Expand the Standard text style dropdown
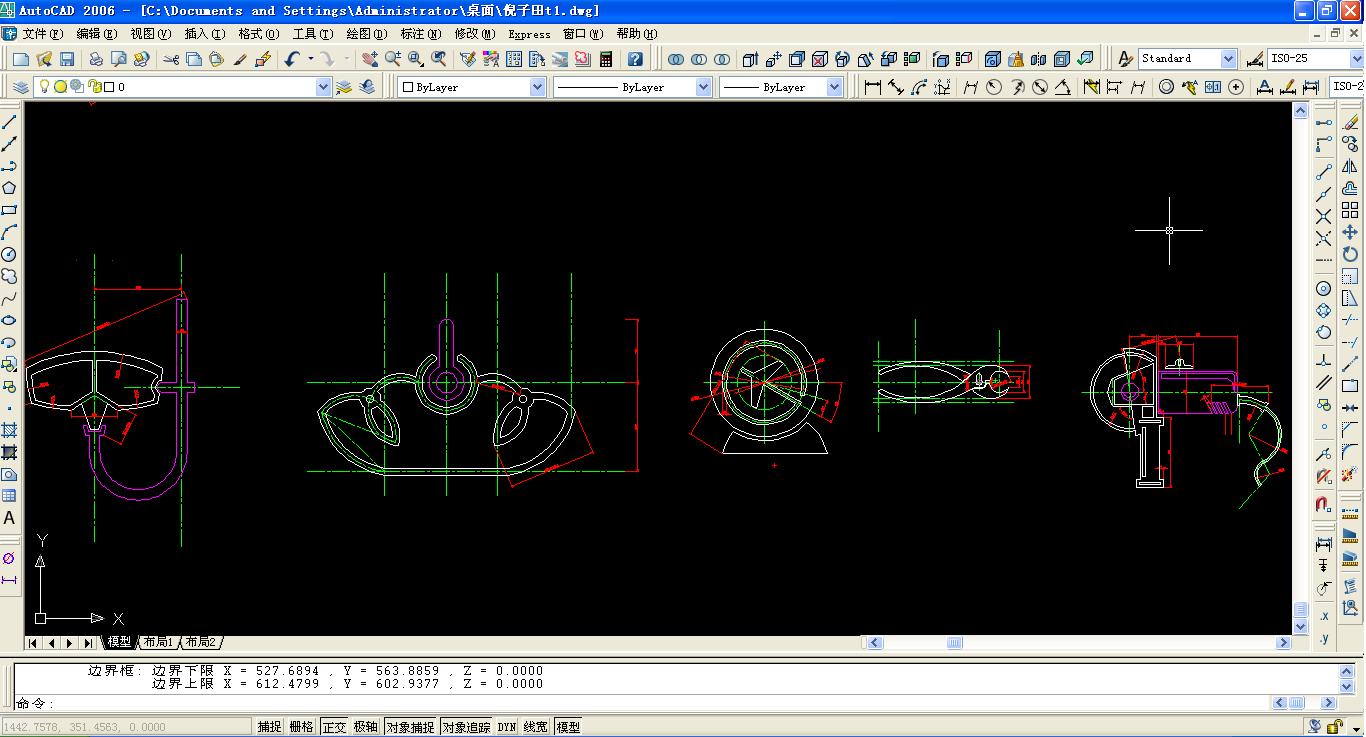The height and width of the screenshot is (737, 1366). point(1229,59)
